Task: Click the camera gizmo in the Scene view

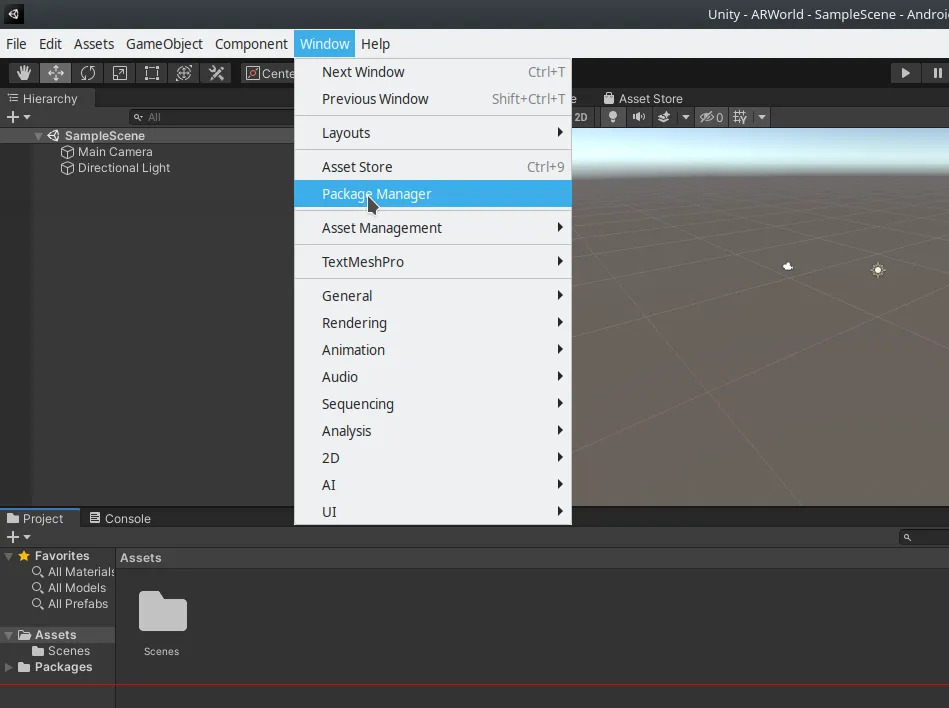Action: pos(787,266)
